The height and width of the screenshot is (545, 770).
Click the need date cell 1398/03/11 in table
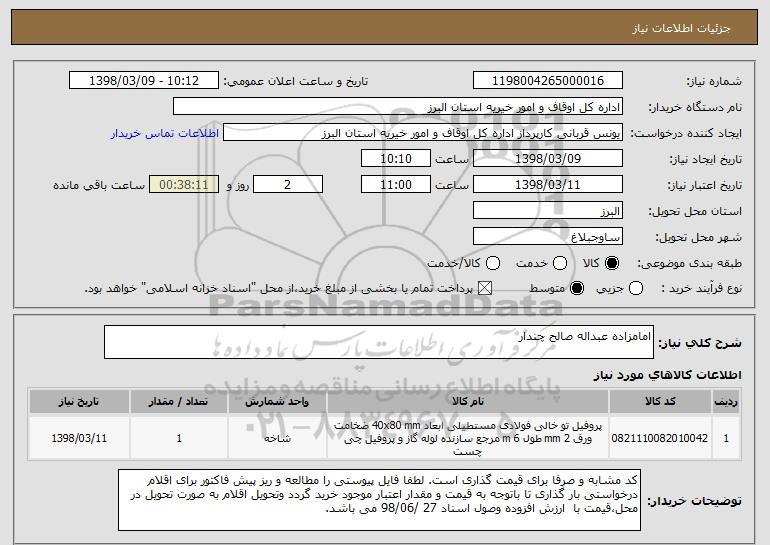click(x=79, y=438)
